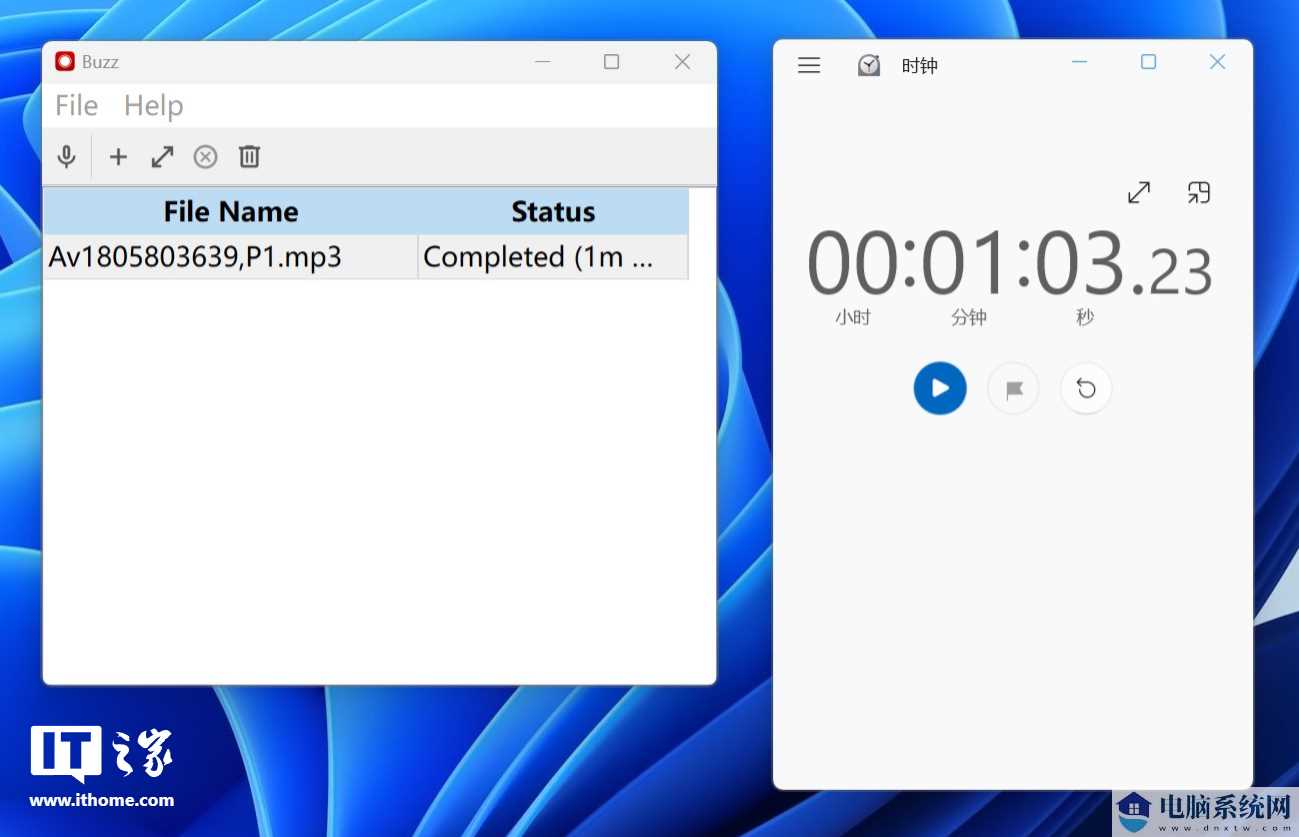Minimize the Buzz window
The width and height of the screenshot is (1299, 837).
pyautogui.click(x=542, y=62)
